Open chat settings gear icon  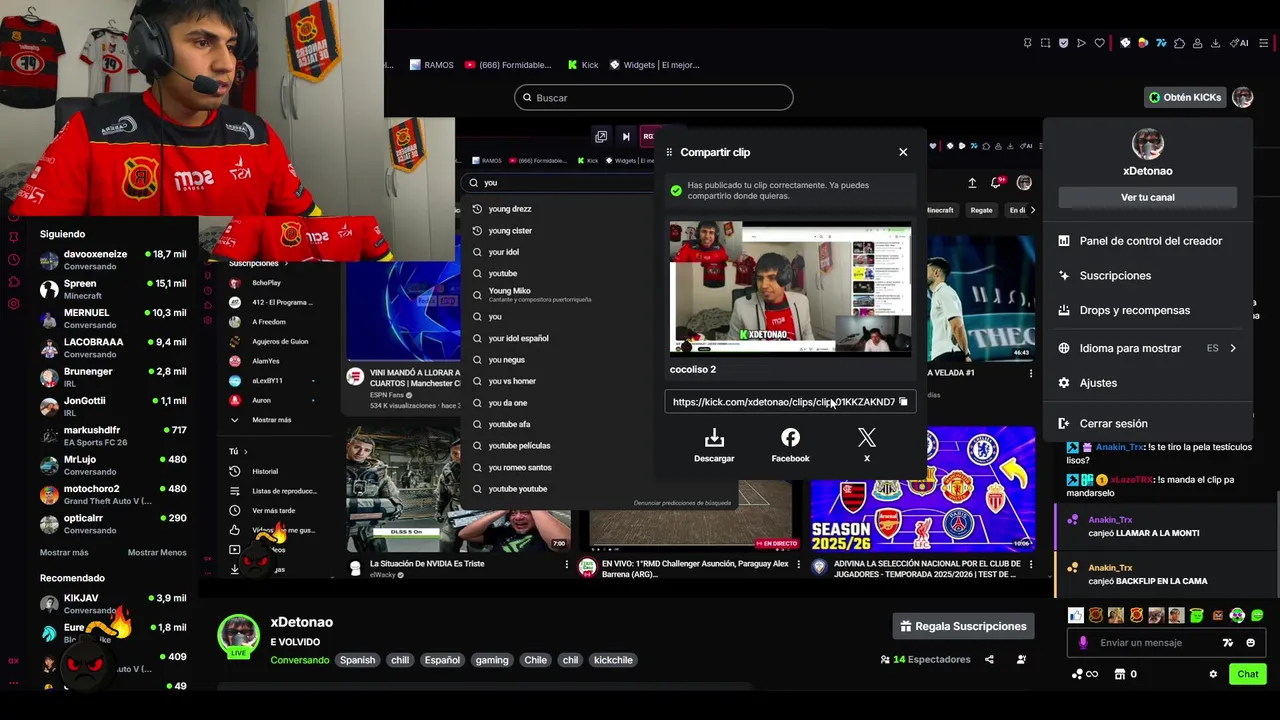coord(1213,674)
